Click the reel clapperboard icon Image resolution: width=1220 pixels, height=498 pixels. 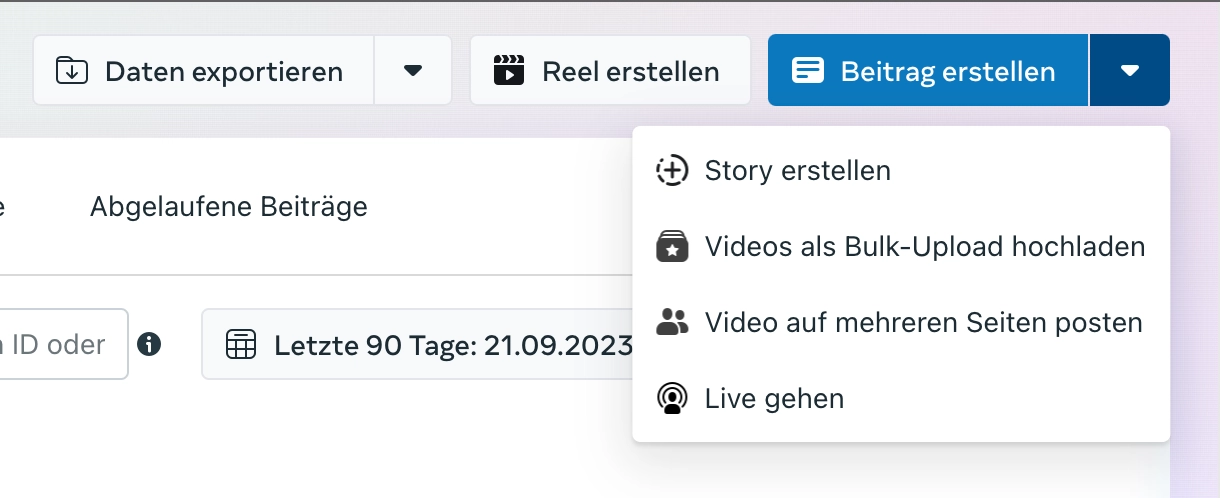509,71
